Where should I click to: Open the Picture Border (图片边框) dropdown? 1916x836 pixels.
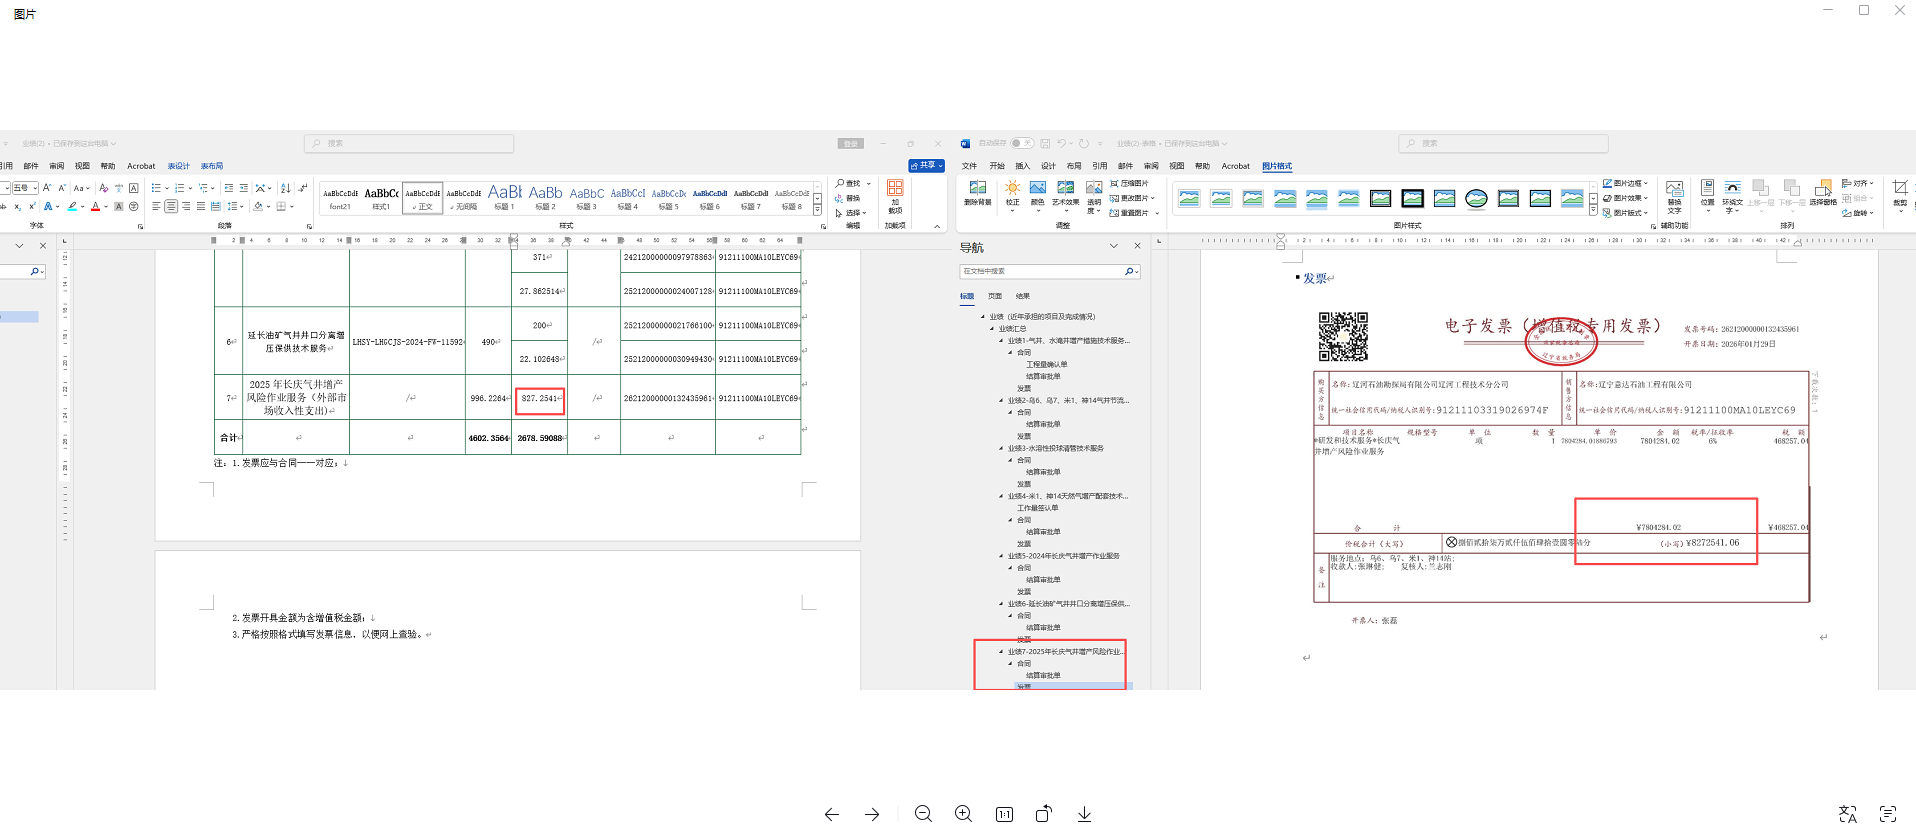[x=1625, y=183]
